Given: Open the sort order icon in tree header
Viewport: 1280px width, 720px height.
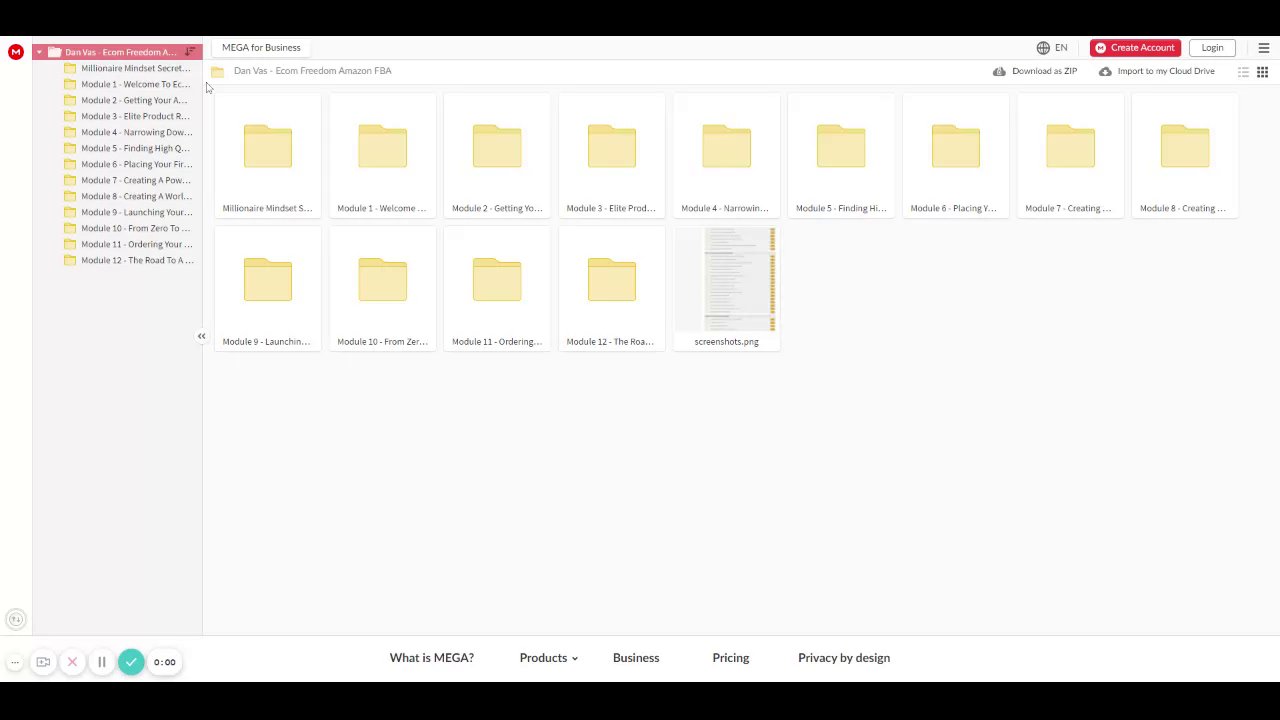Looking at the screenshot, I should [190, 52].
